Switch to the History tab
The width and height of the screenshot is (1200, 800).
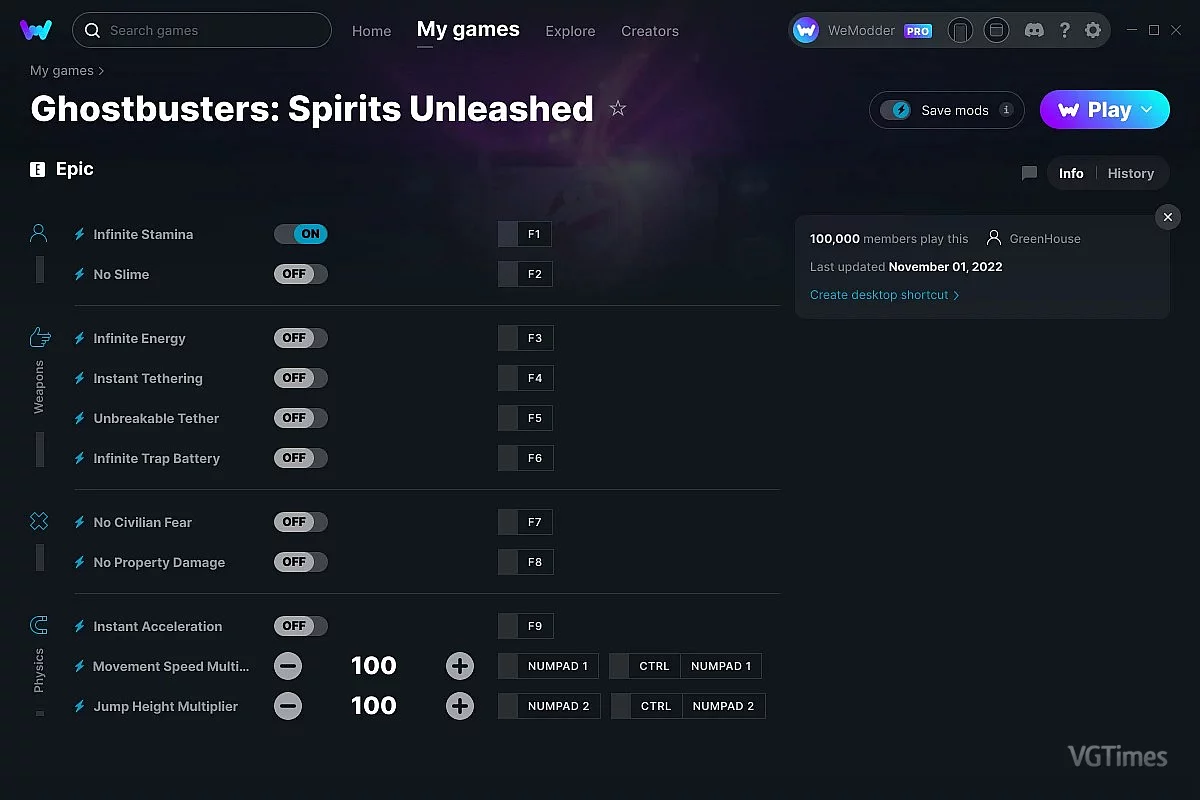coord(1130,173)
